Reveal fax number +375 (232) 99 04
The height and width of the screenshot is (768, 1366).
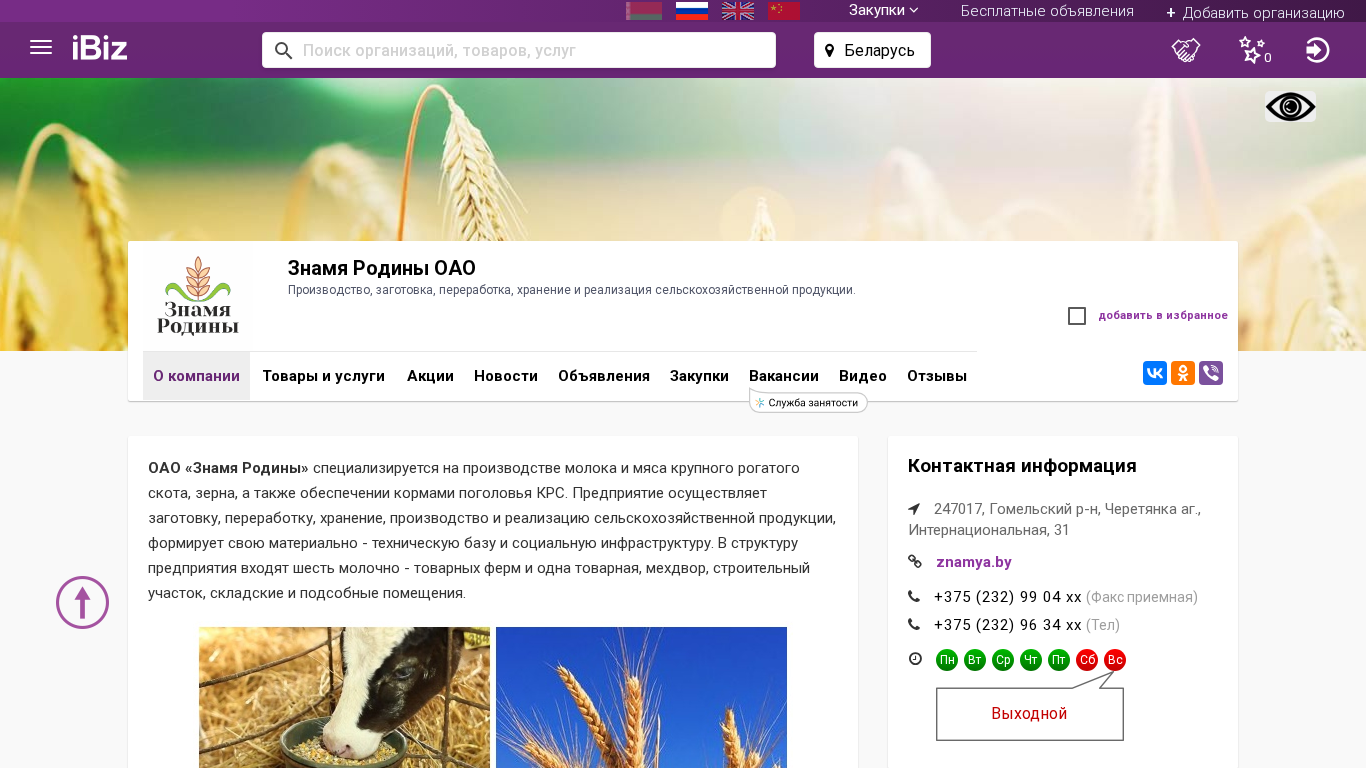click(x=1008, y=597)
